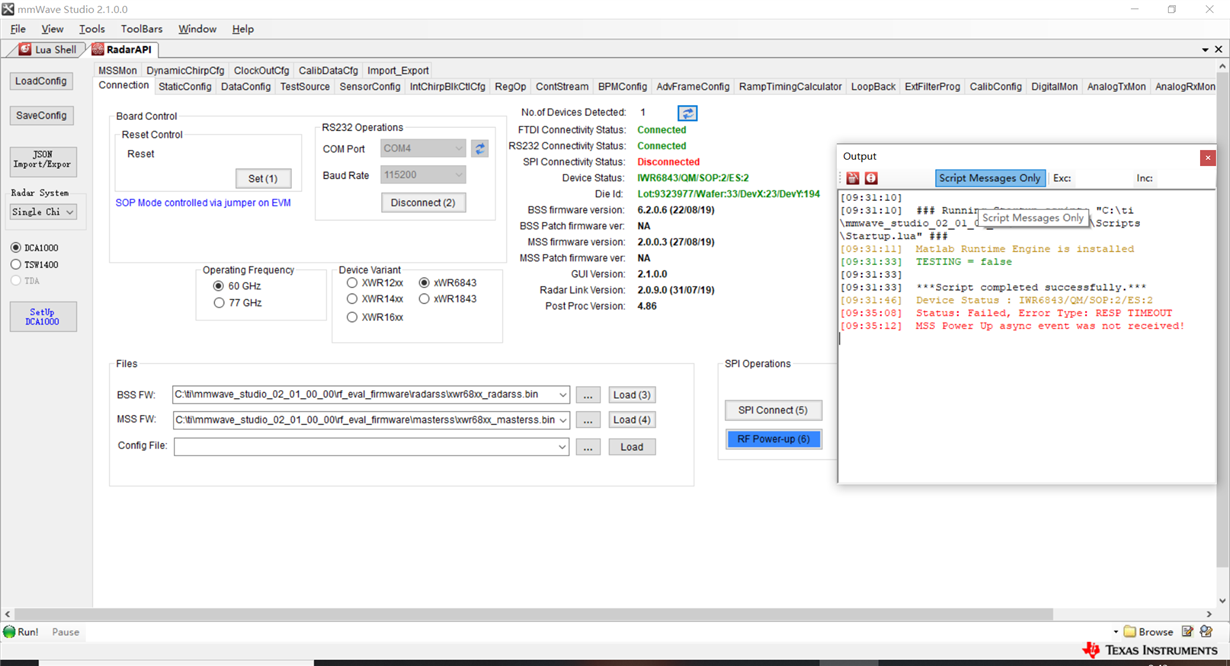Click the SPI Connect (5) button
This screenshot has width=1230, height=666.
(773, 410)
